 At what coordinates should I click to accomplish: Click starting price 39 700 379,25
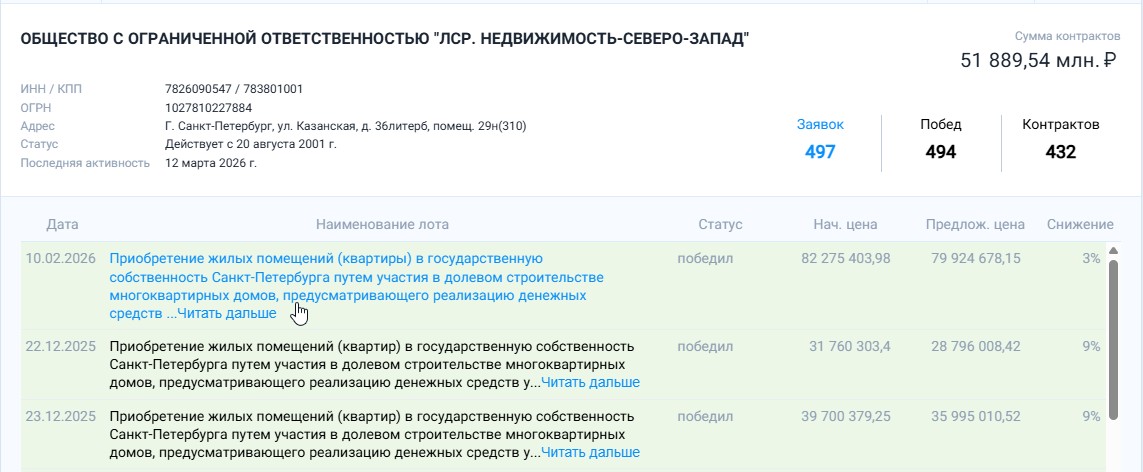click(846, 417)
